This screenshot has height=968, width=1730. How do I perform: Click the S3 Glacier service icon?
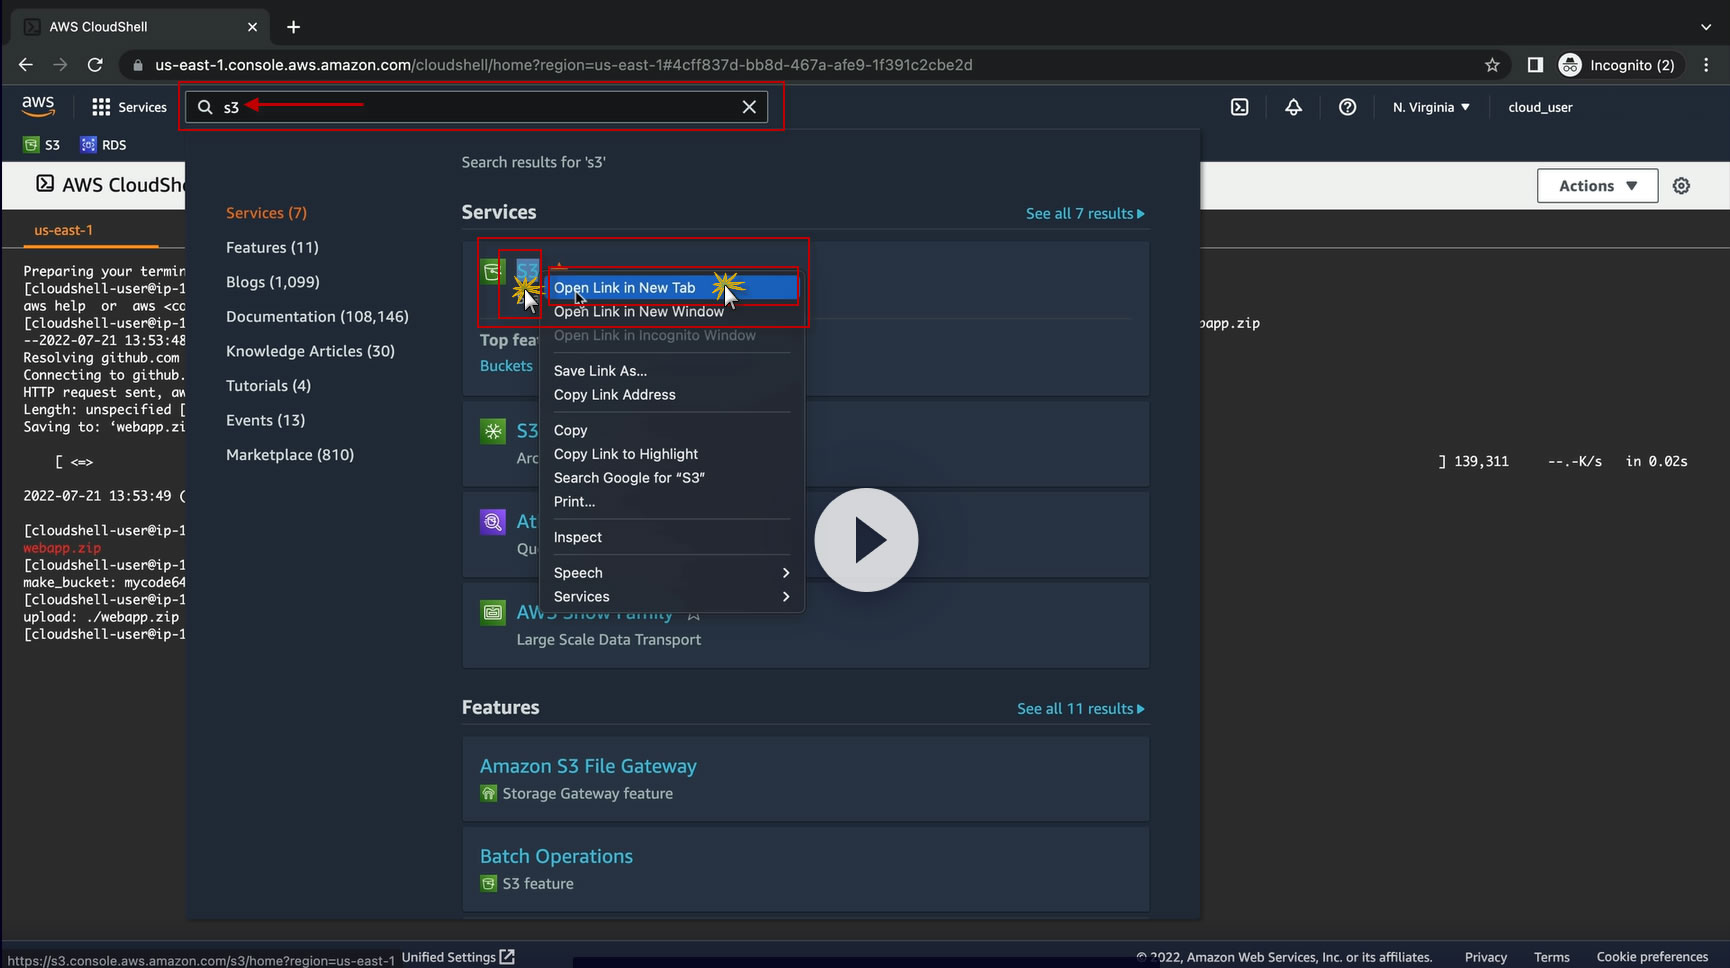coord(493,431)
